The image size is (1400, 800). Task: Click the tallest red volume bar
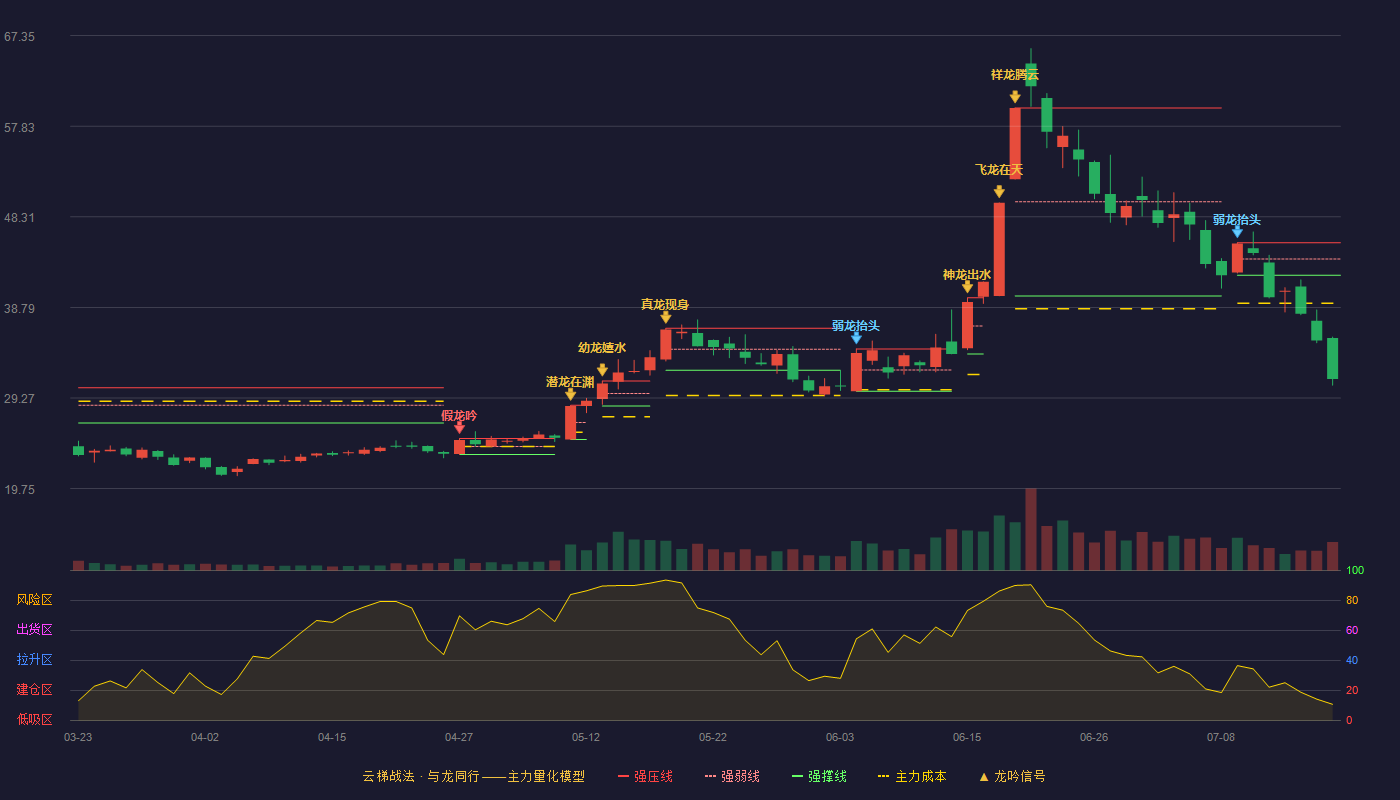1031,529
